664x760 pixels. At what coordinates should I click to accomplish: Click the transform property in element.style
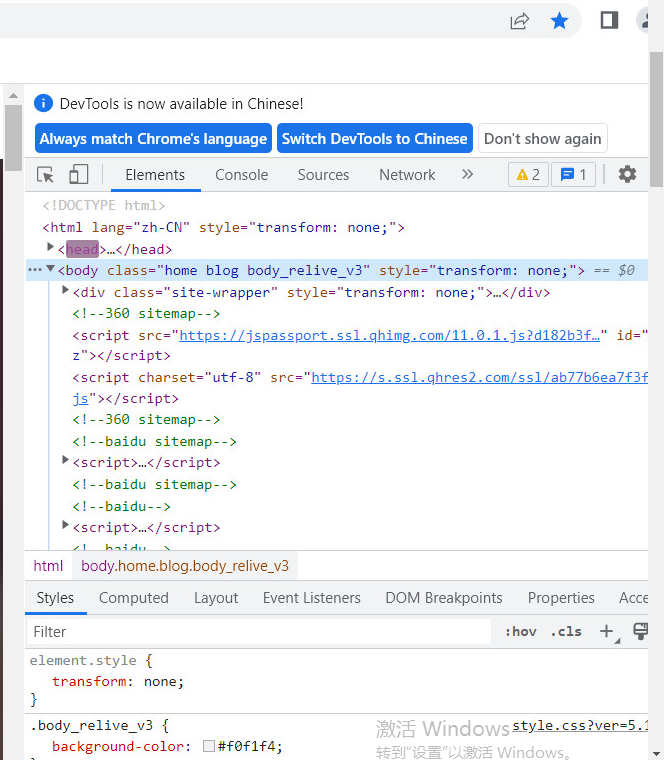point(89,681)
